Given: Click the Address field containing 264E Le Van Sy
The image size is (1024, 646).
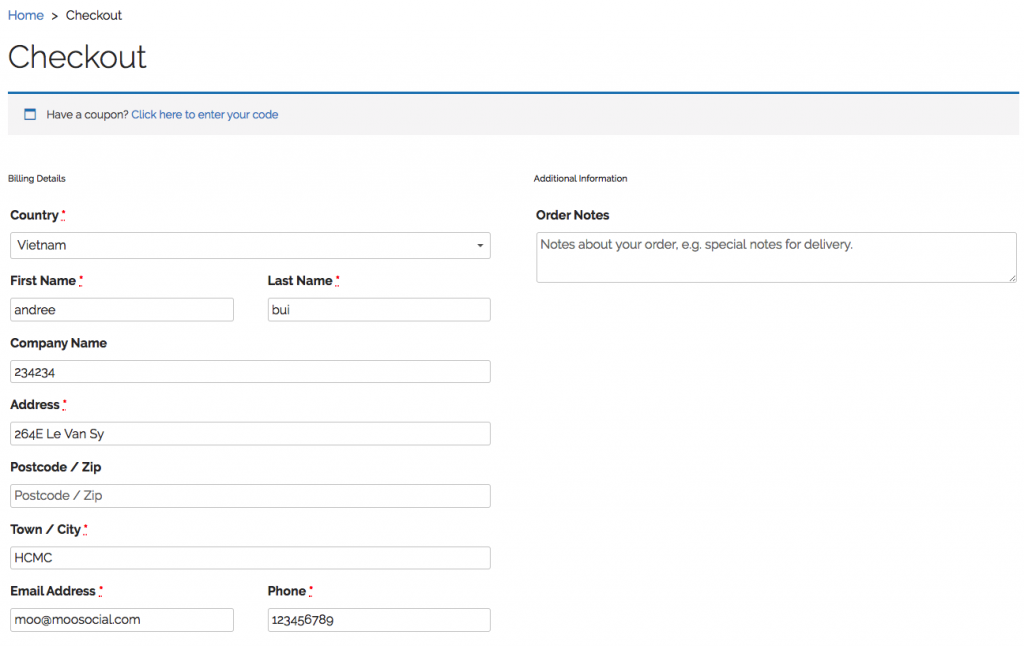Looking at the screenshot, I should (250, 434).
